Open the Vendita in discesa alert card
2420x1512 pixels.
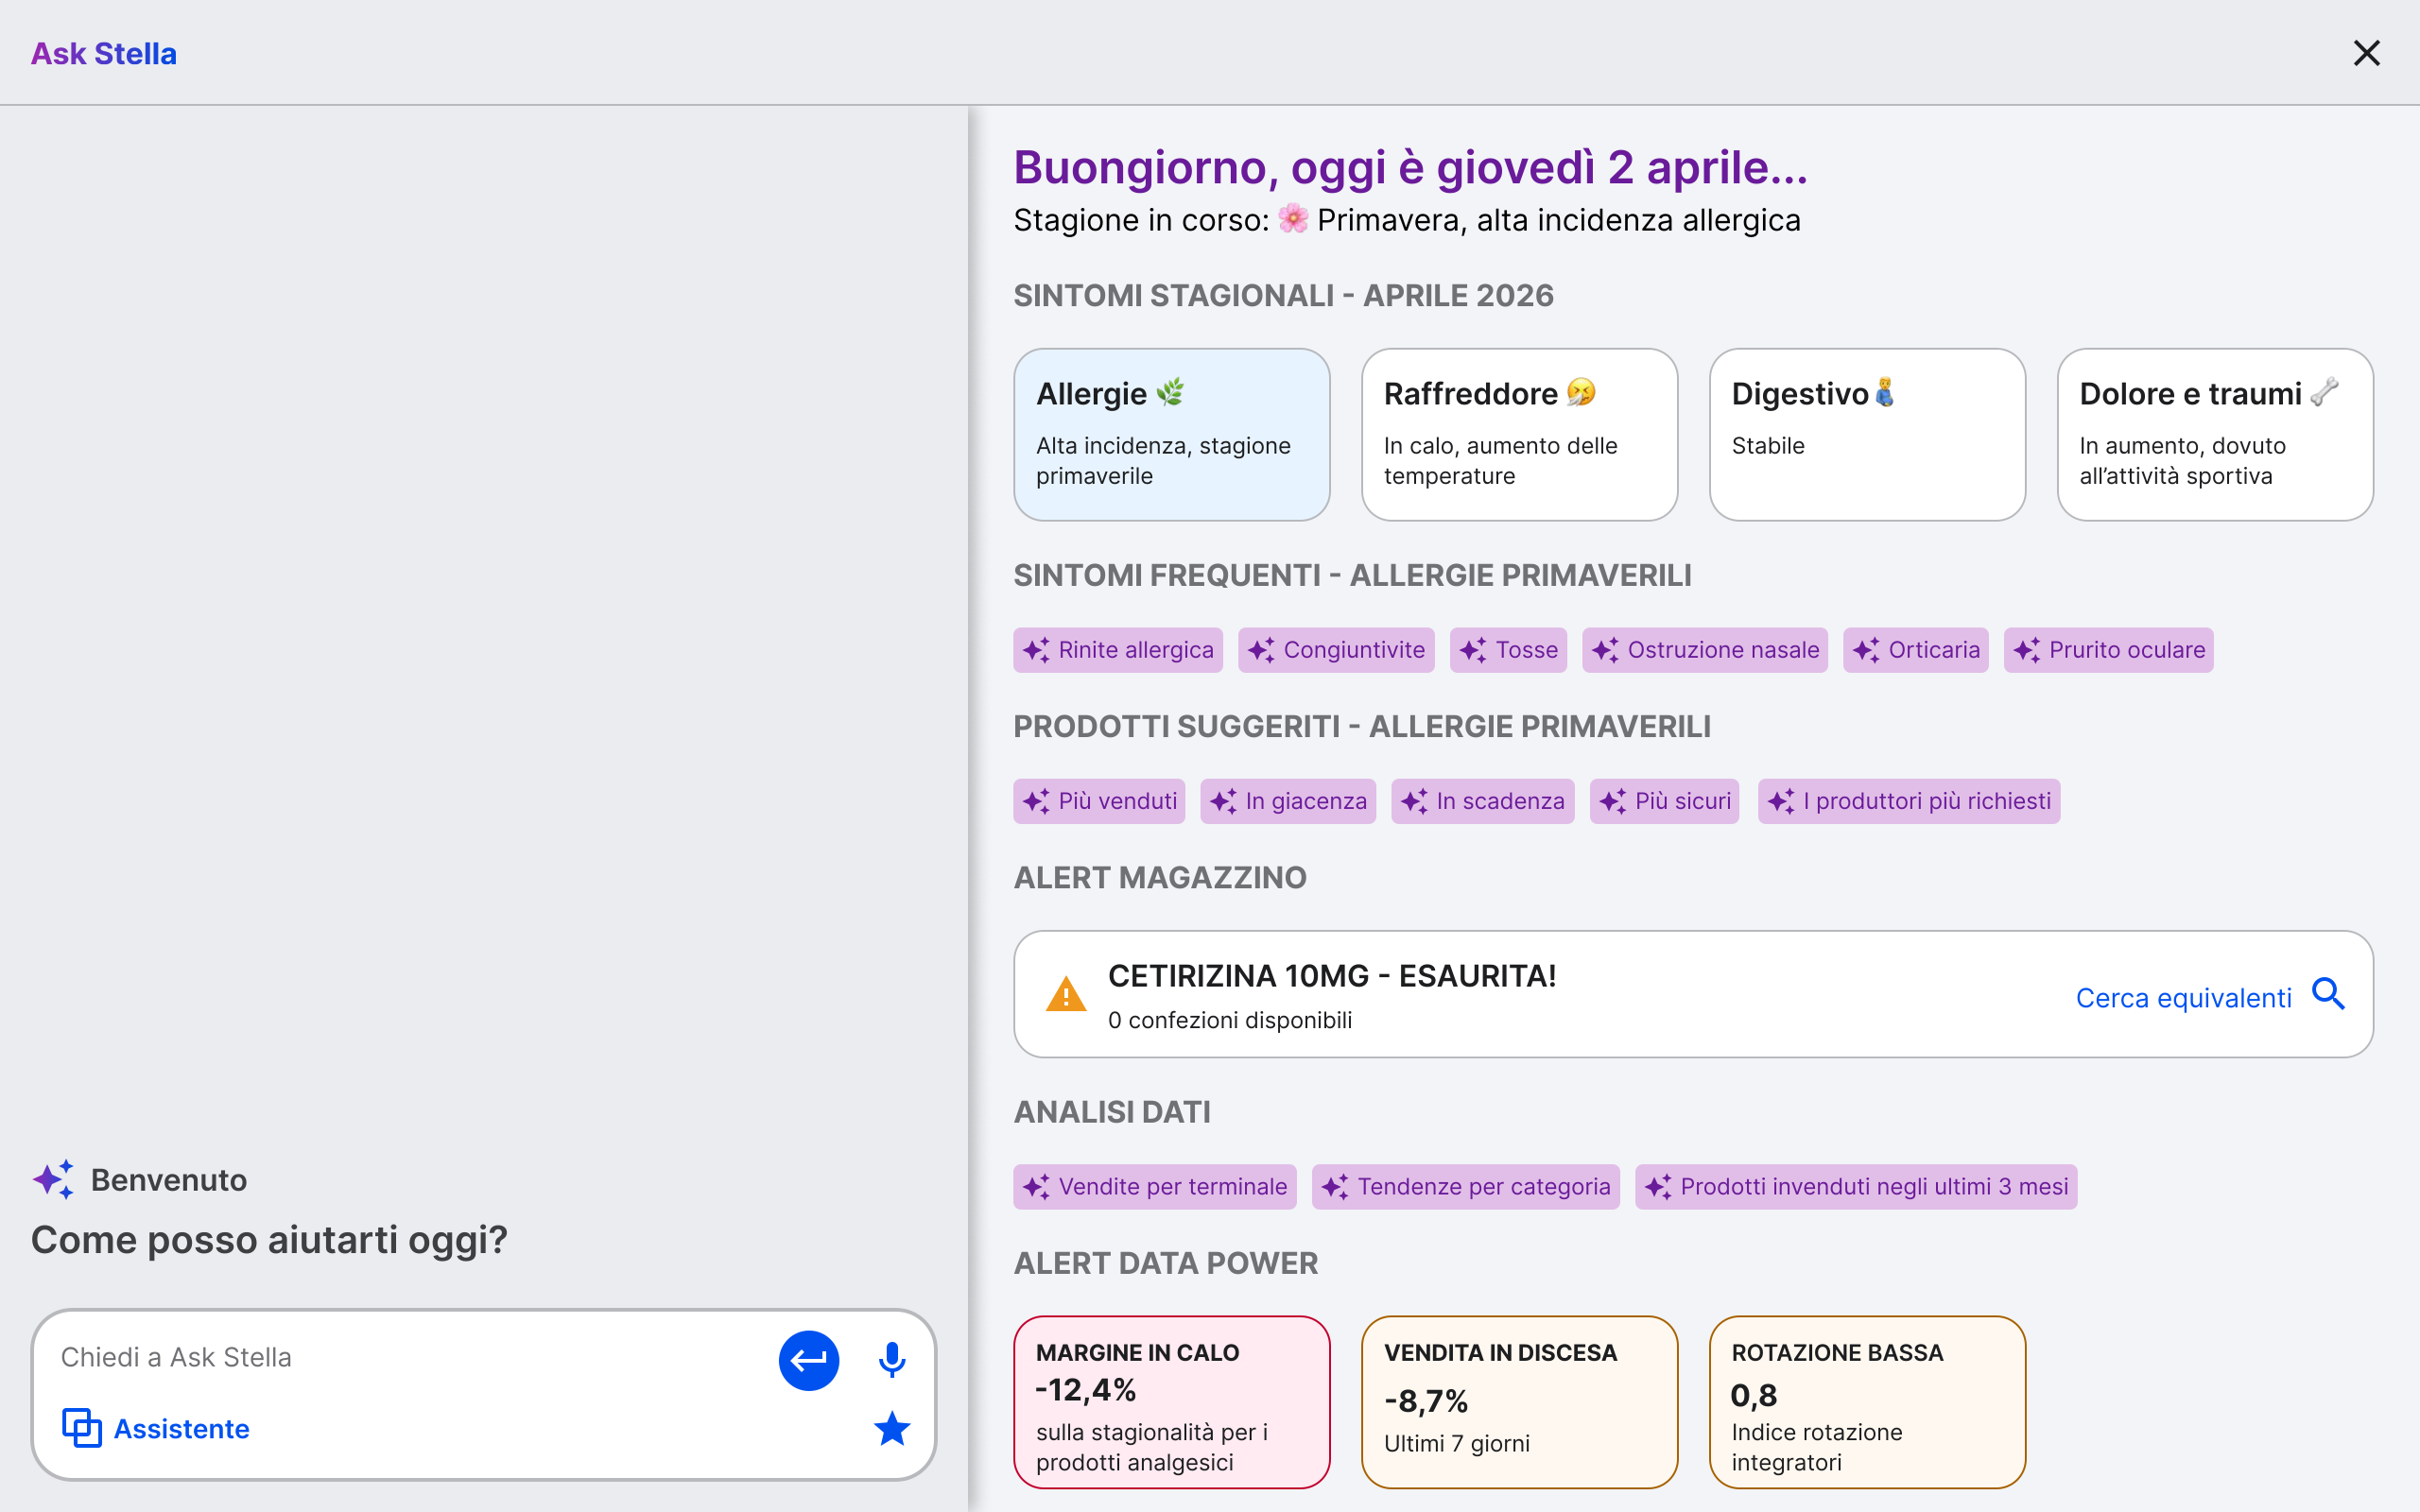[1519, 1402]
